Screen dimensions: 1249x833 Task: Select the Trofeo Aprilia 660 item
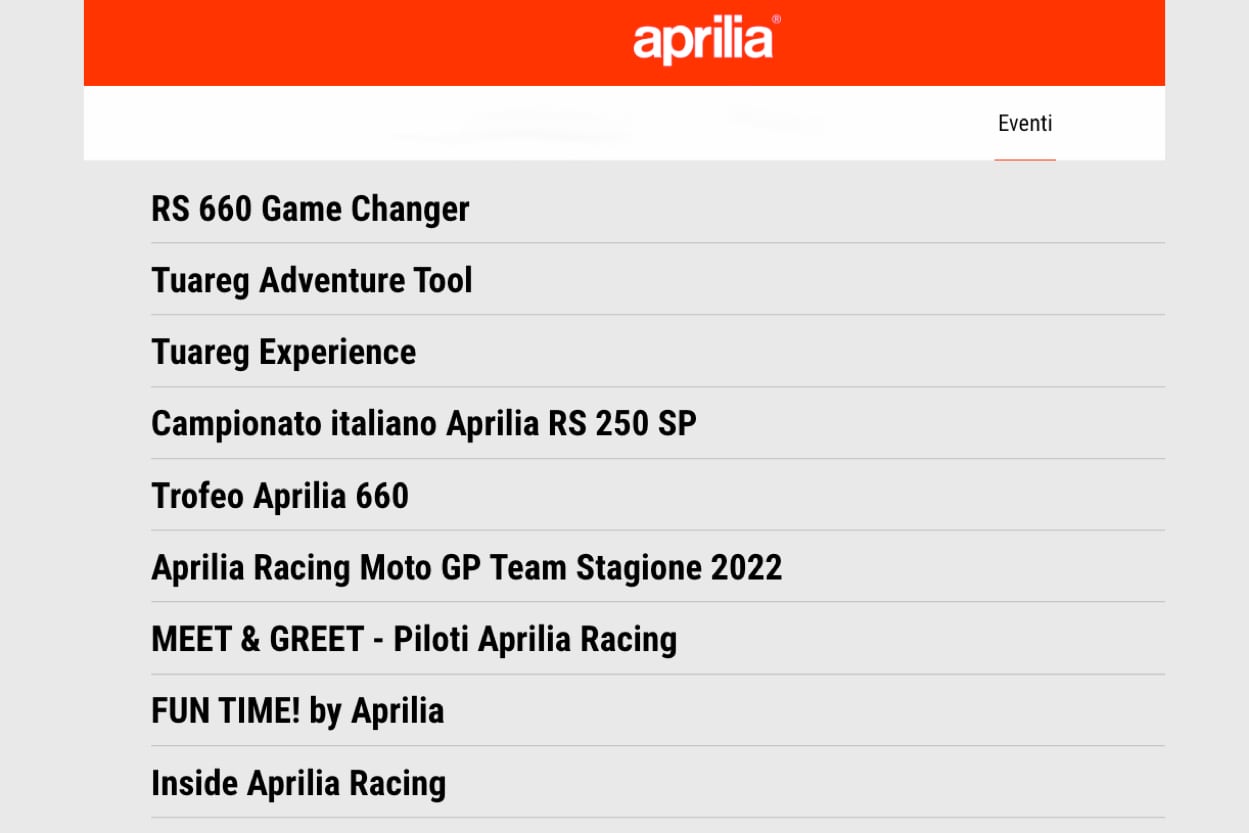click(280, 496)
